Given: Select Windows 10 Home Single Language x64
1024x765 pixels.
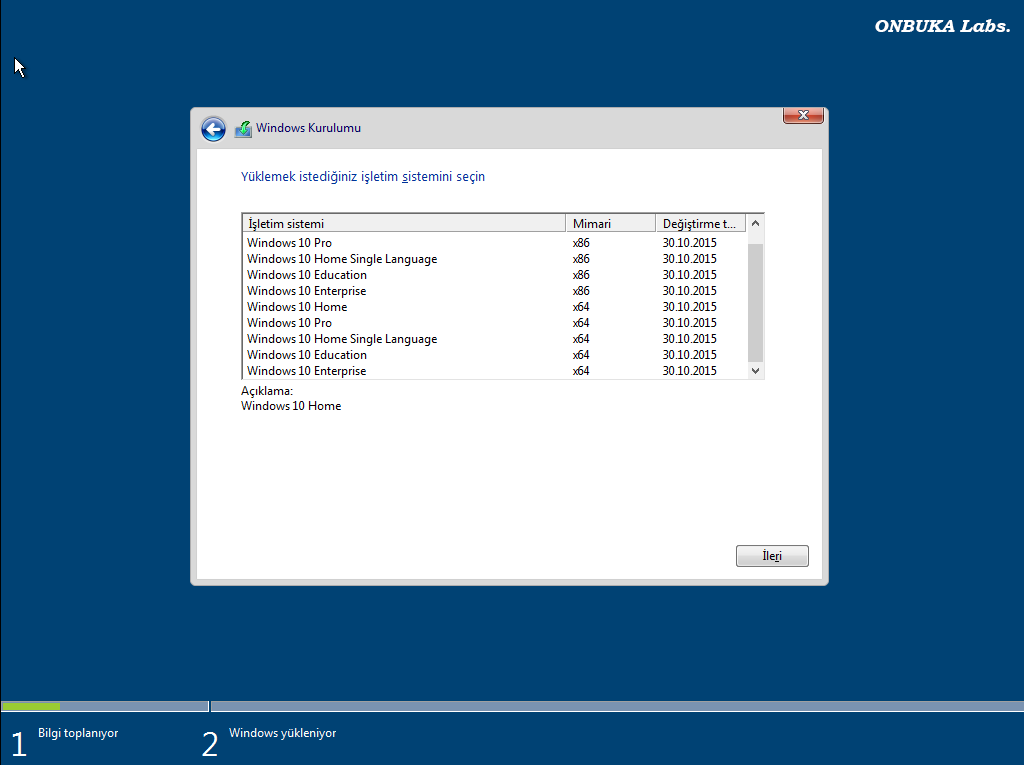Looking at the screenshot, I should tap(494, 339).
